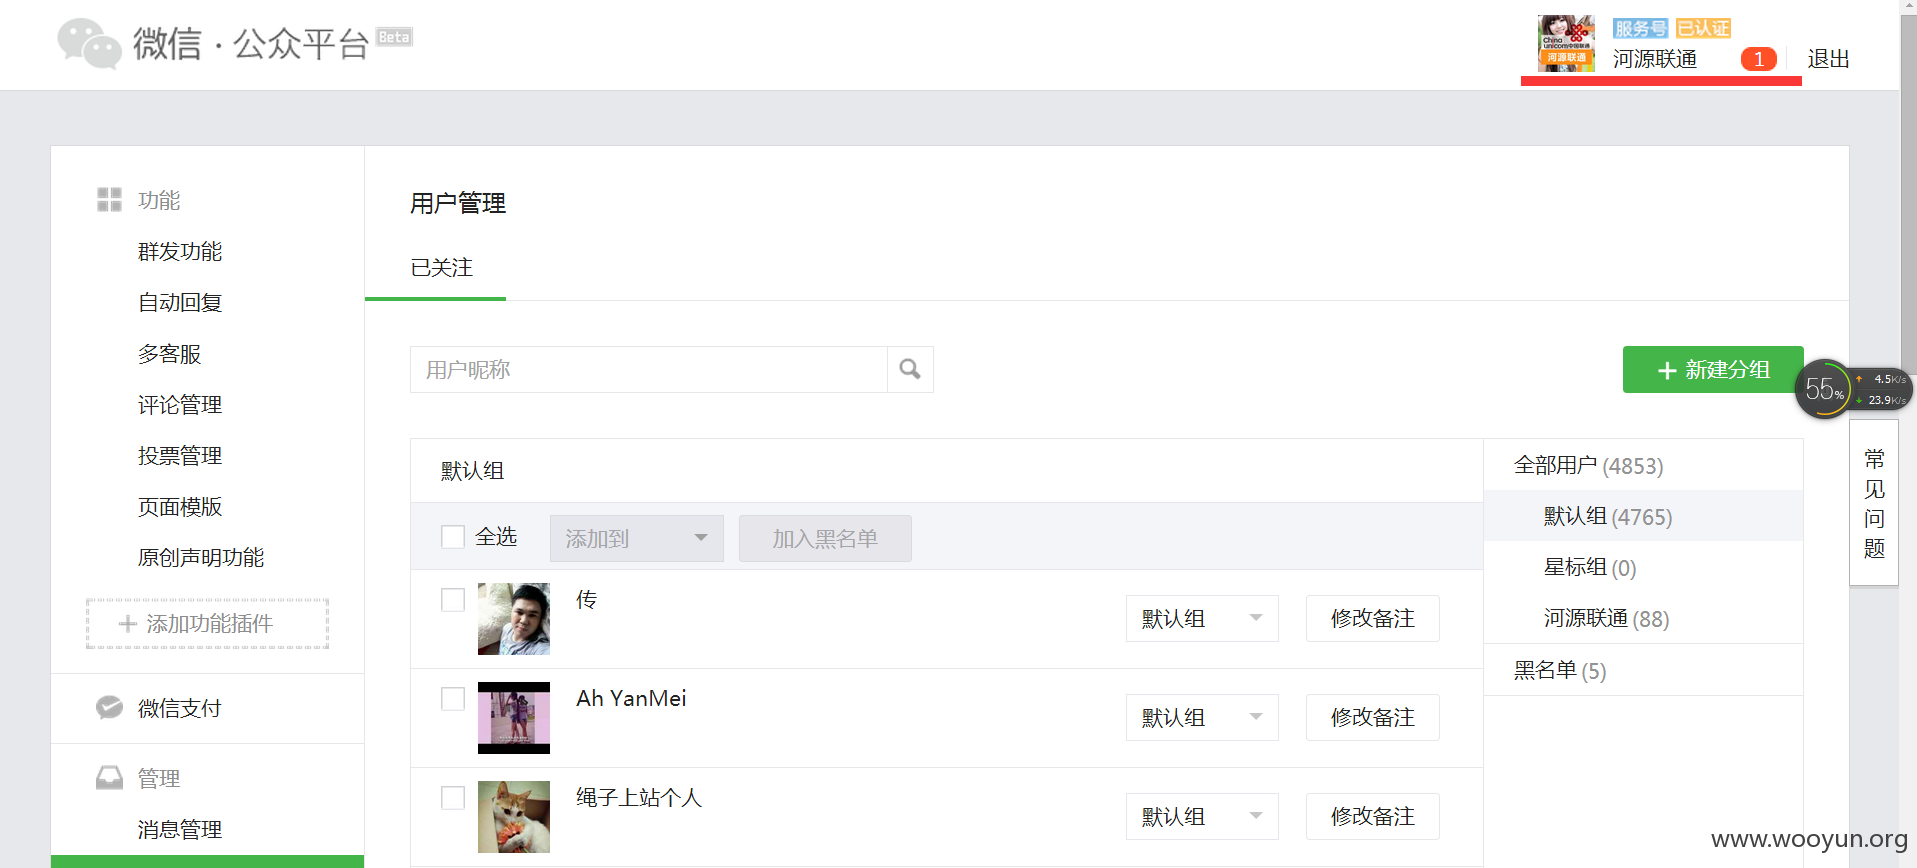
Task: Open the 河源联通 account avatar
Action: pos(1566,43)
